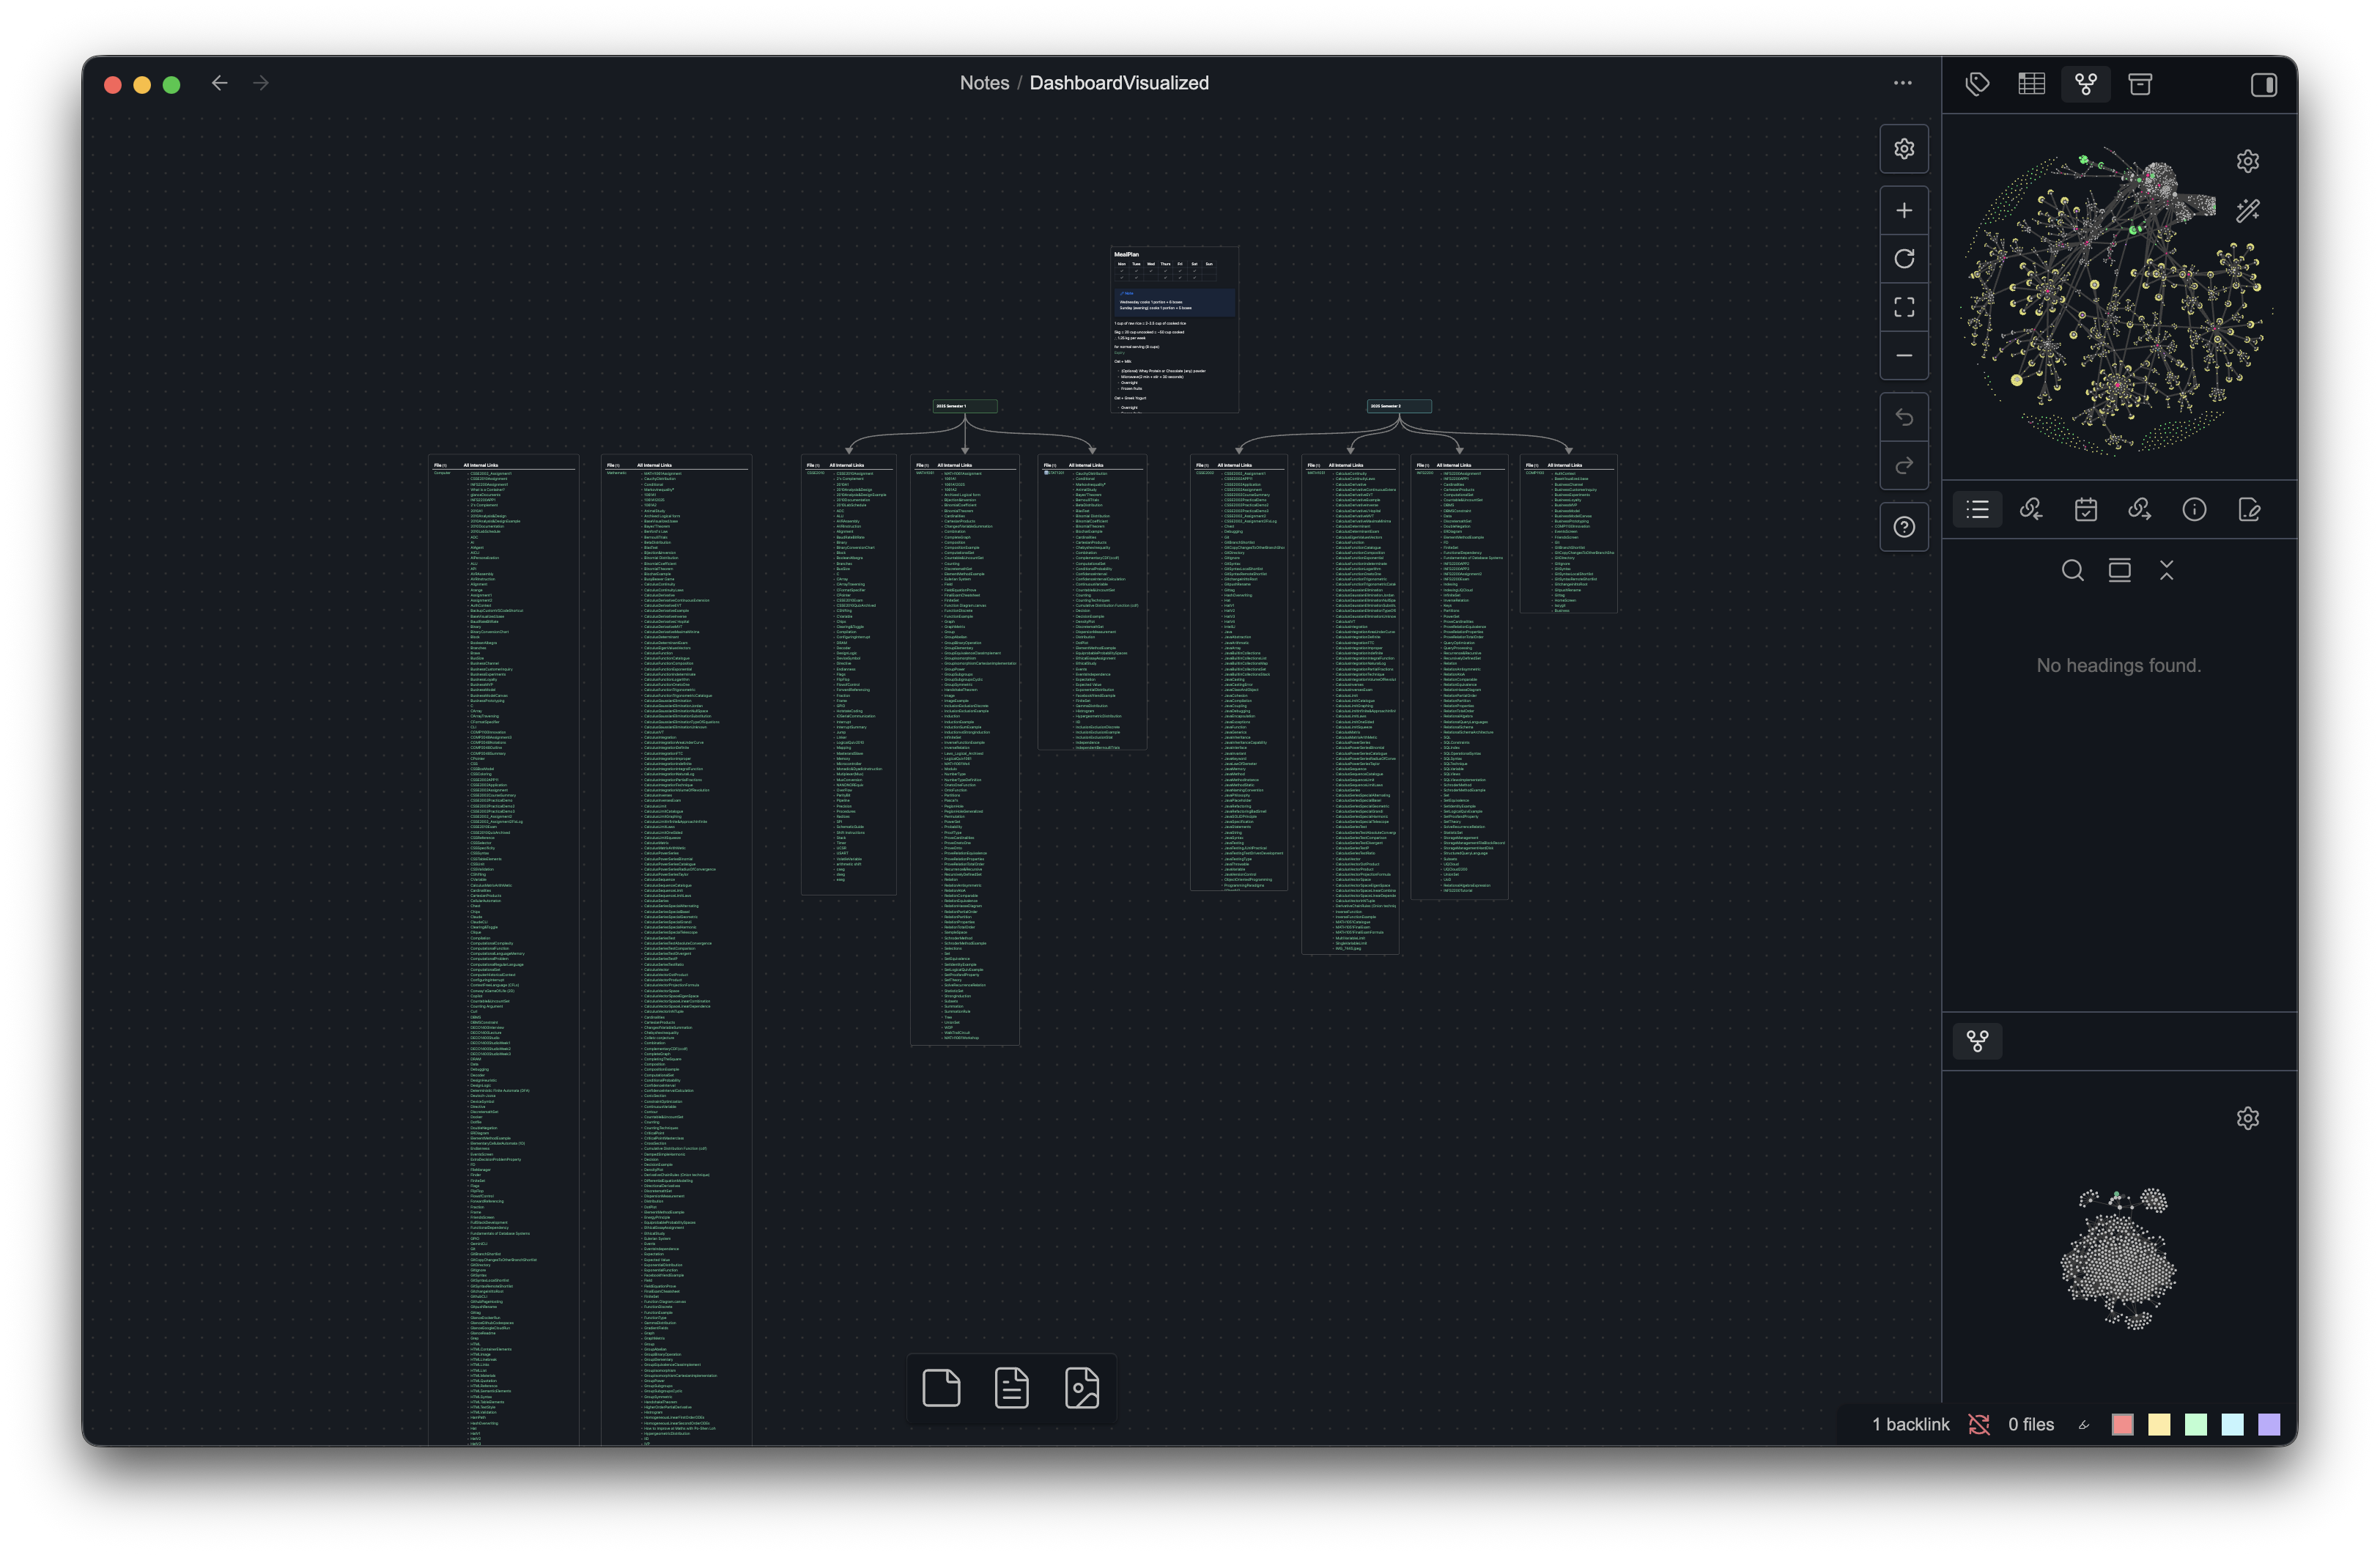Zoom out on the canvas
Viewport: 2380px width, 1555px height.
[x=1904, y=355]
